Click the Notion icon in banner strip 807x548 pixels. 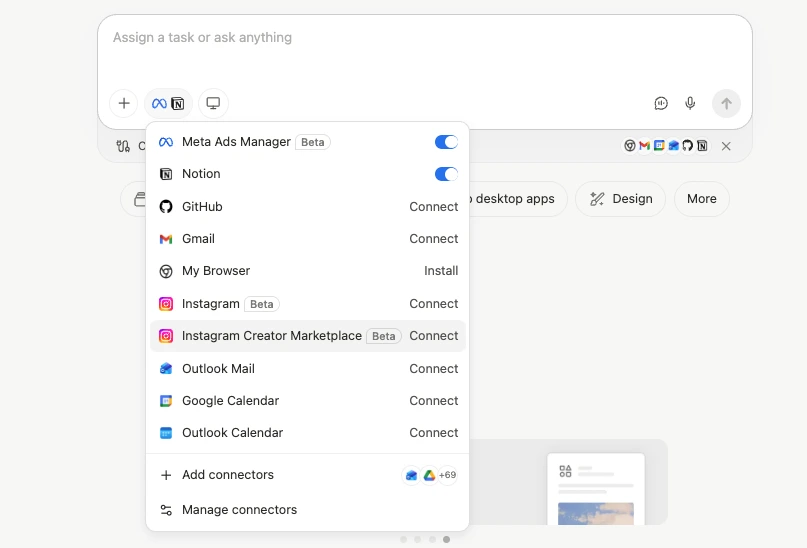(702, 146)
